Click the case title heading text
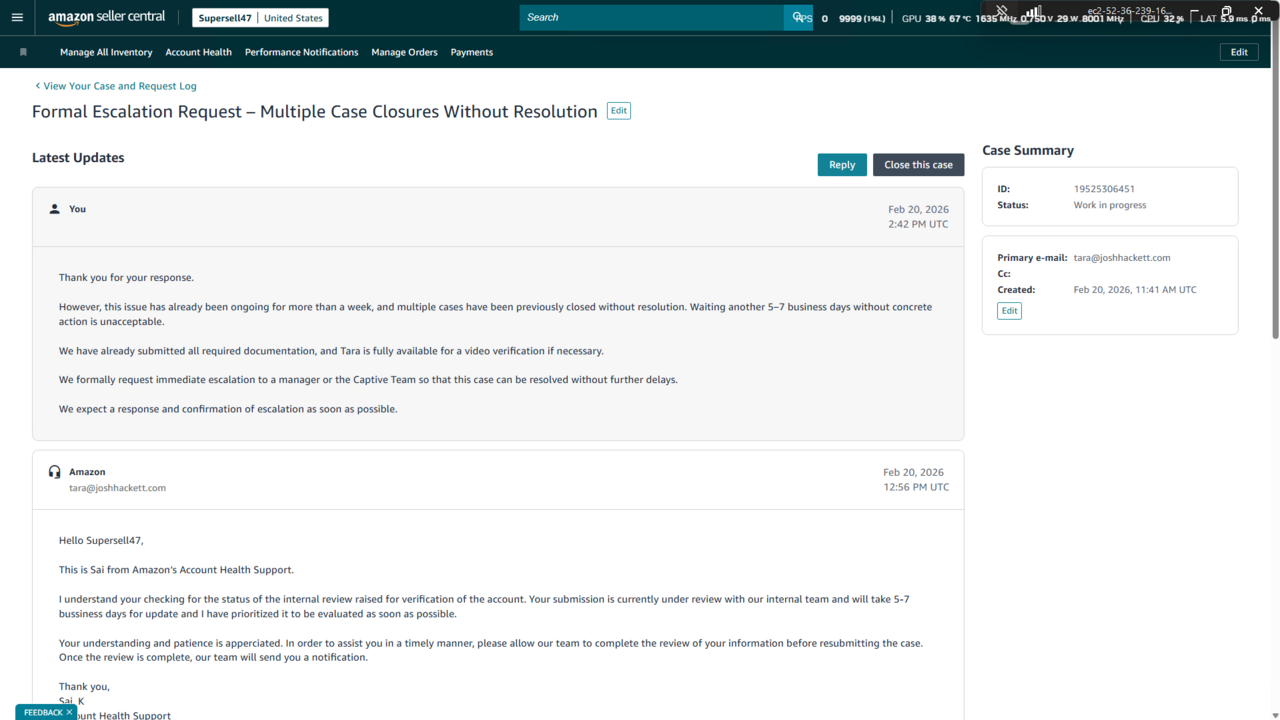Screen dimensions: 1280x720 click(315, 111)
